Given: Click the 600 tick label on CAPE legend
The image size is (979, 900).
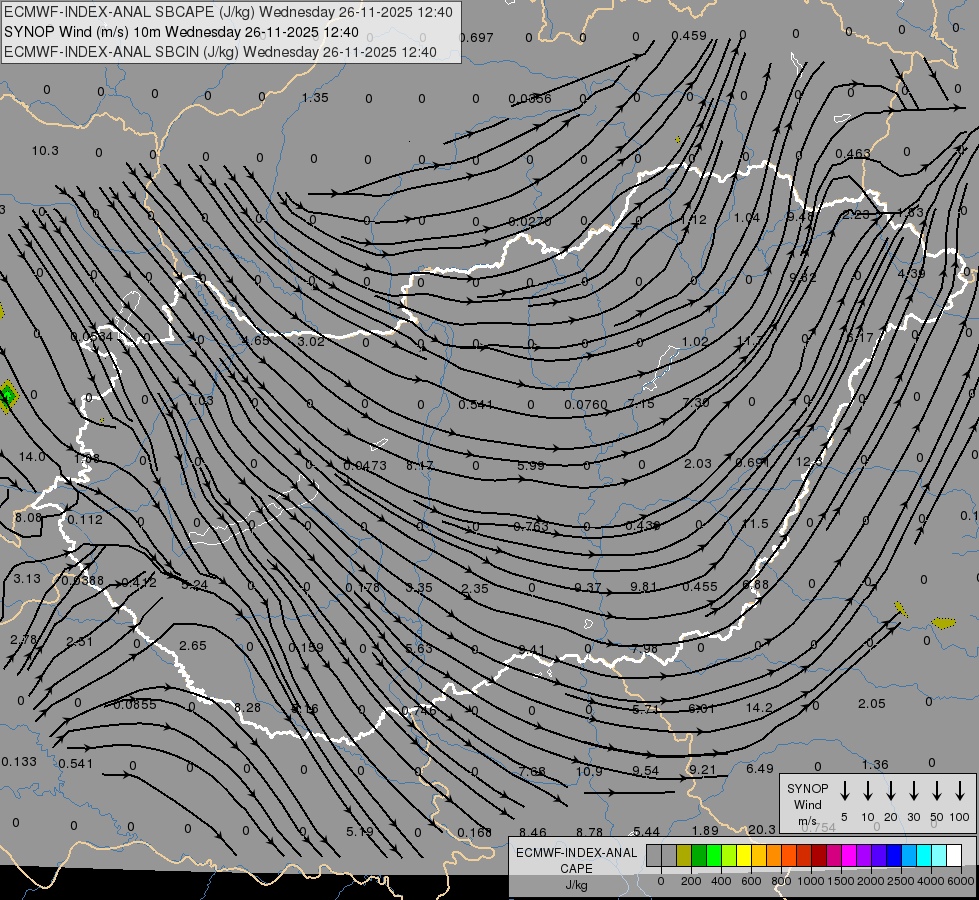Looking at the screenshot, I should tap(751, 881).
